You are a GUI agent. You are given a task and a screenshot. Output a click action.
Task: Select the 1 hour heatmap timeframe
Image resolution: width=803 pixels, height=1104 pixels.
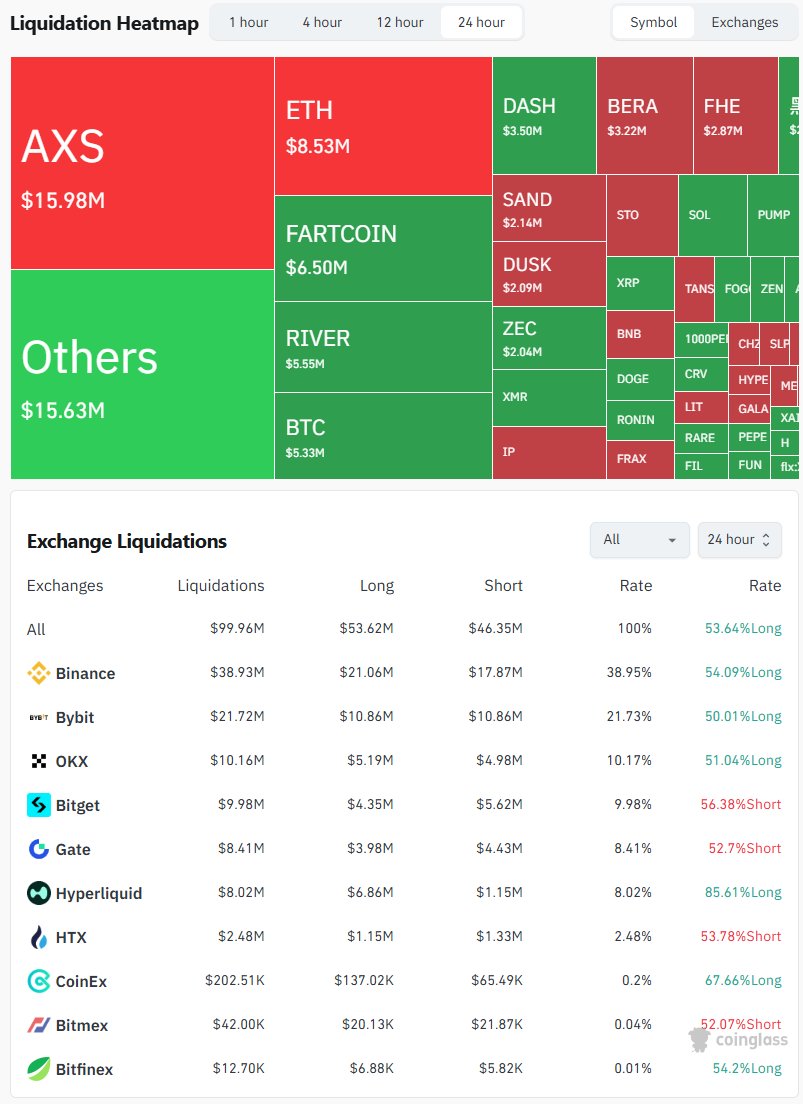pyautogui.click(x=248, y=22)
